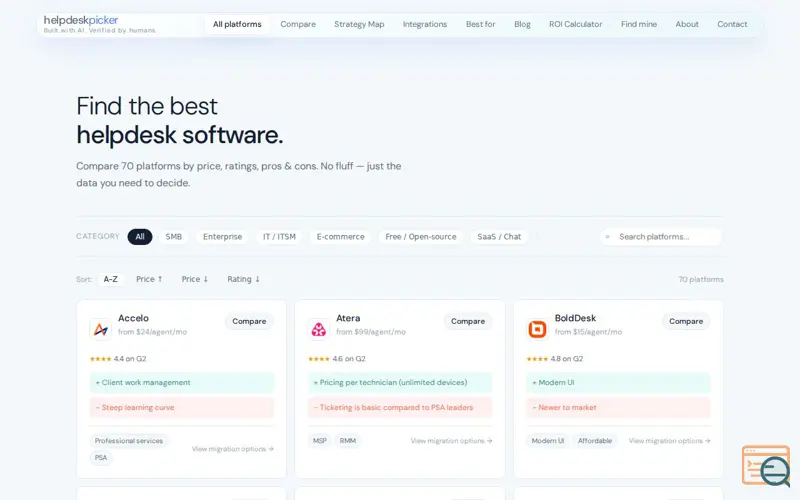Click the Modern UI tag on BoldDesk card

[x=548, y=441]
